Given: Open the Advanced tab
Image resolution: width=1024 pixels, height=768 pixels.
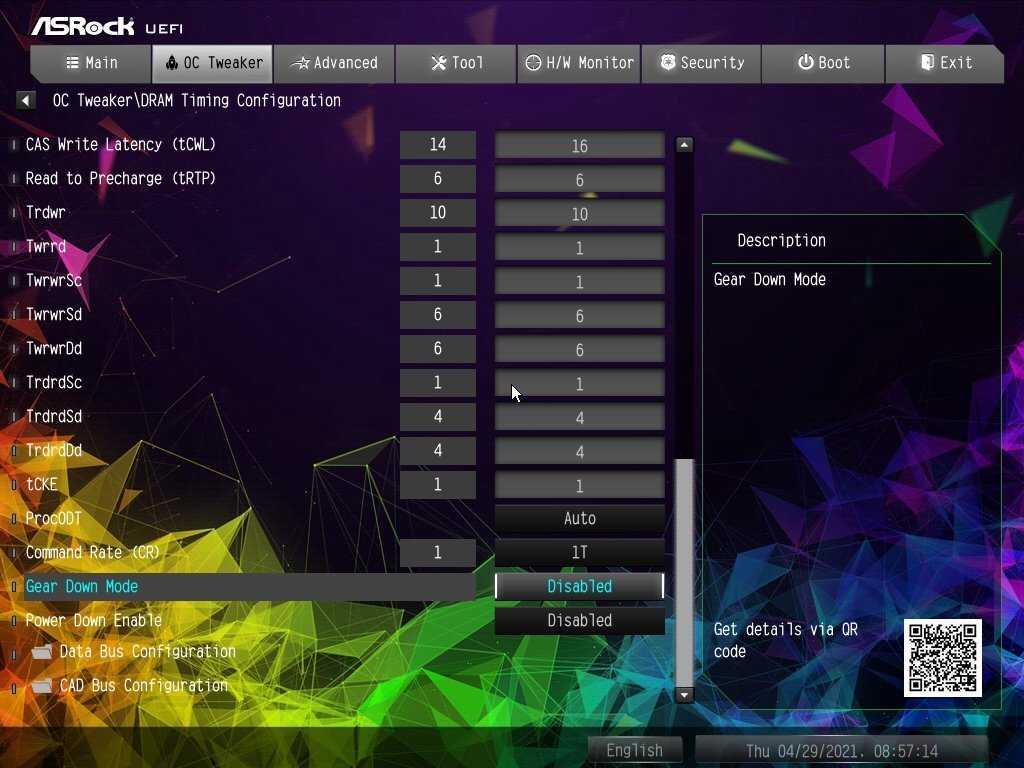Looking at the screenshot, I should [x=334, y=63].
